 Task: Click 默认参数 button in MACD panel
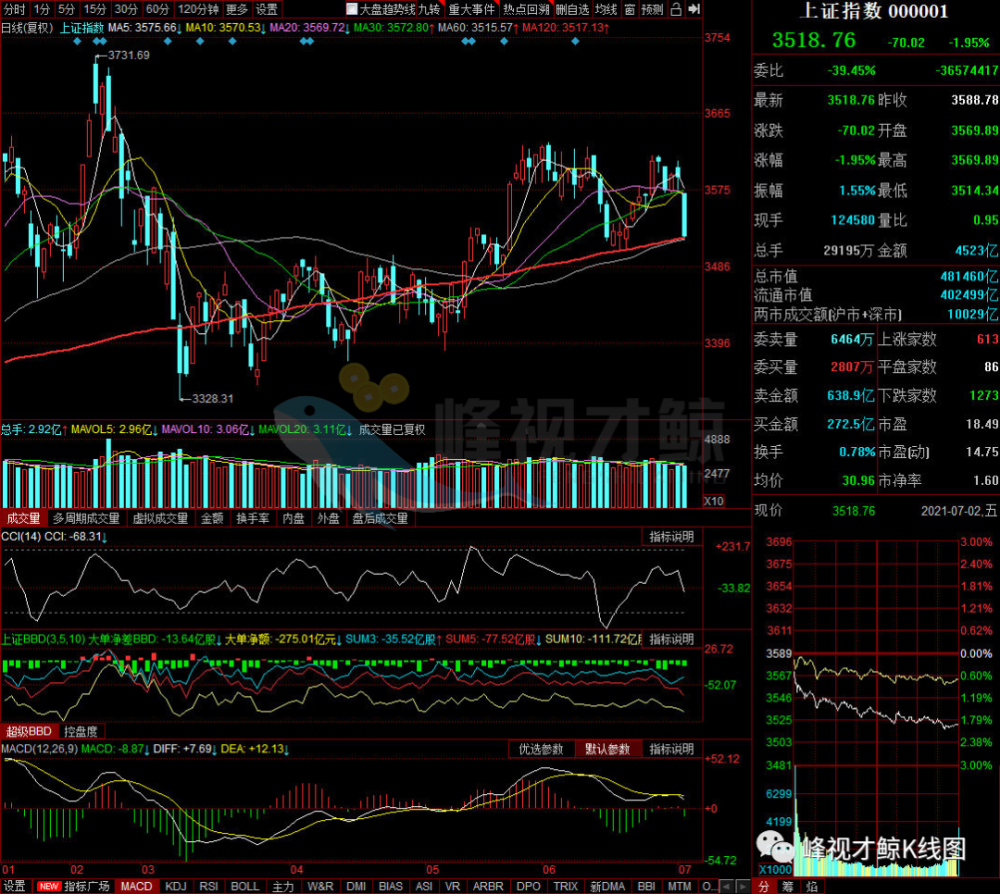coord(607,749)
